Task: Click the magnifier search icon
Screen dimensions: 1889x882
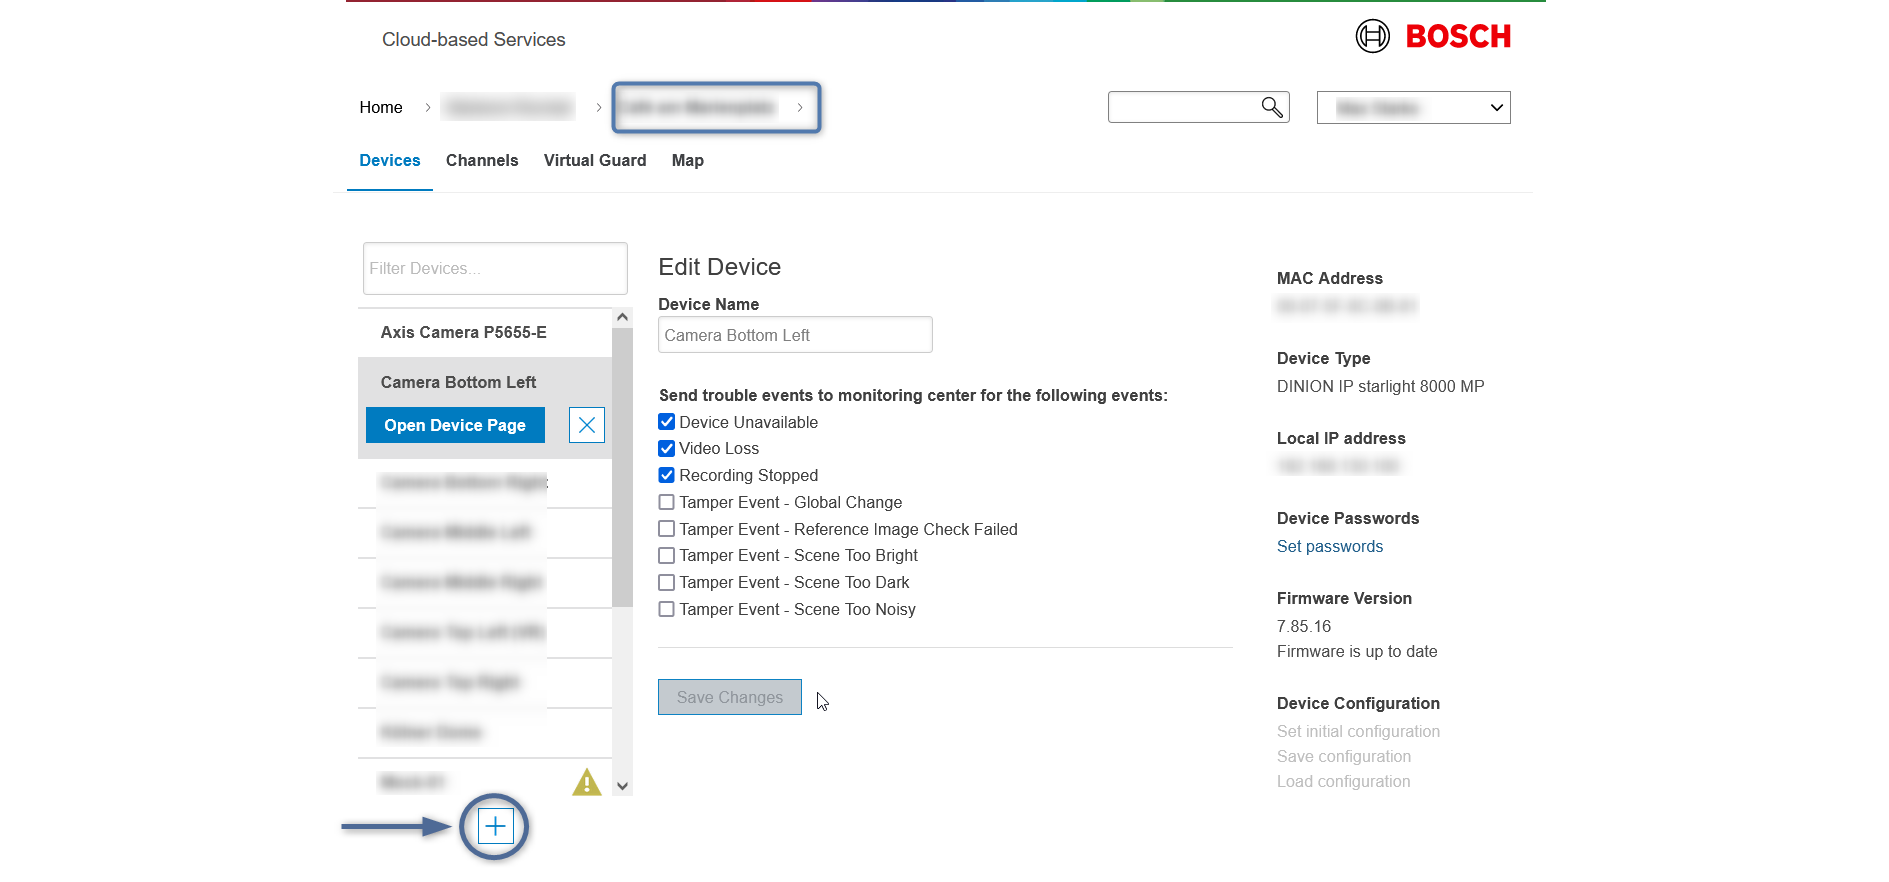Action: (x=1271, y=107)
